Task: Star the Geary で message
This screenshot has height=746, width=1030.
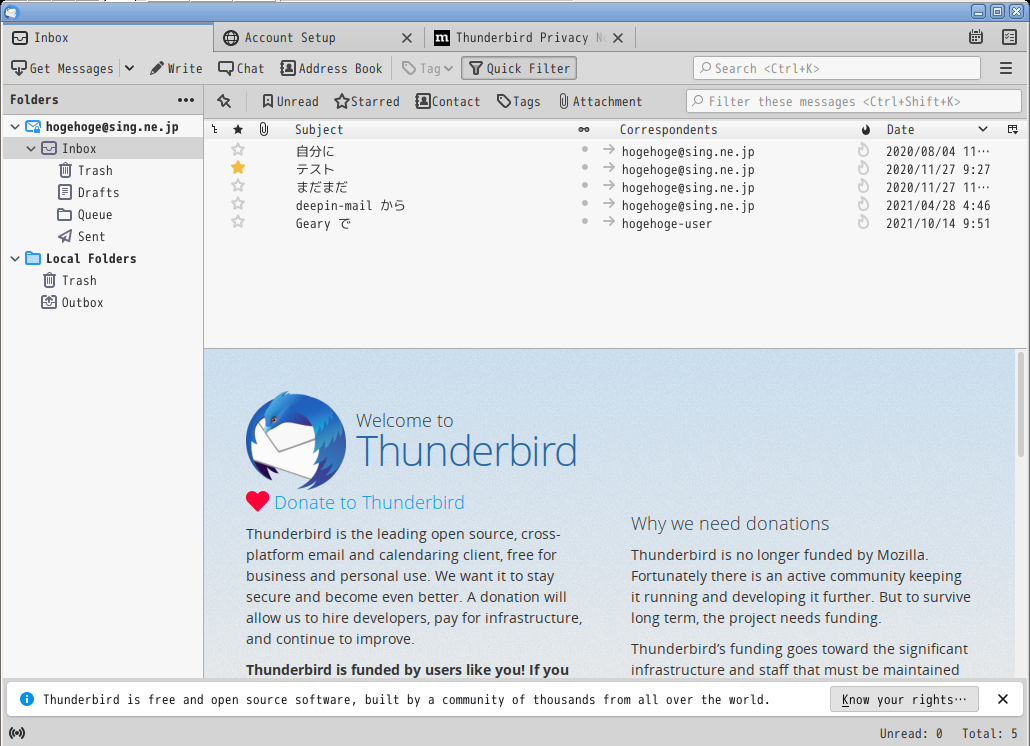Action: (238, 222)
